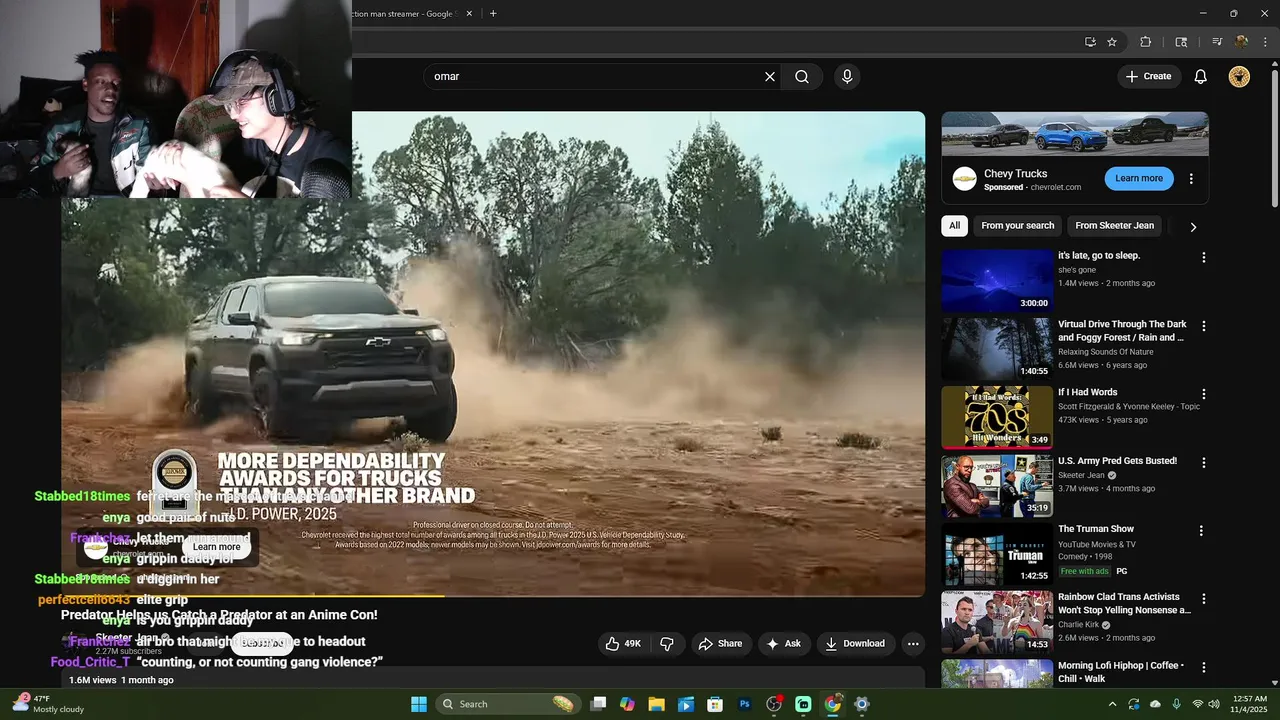The width and height of the screenshot is (1280, 720).
Task: Open the Rainbow Clad Trans Activists title
Action: point(1124,603)
